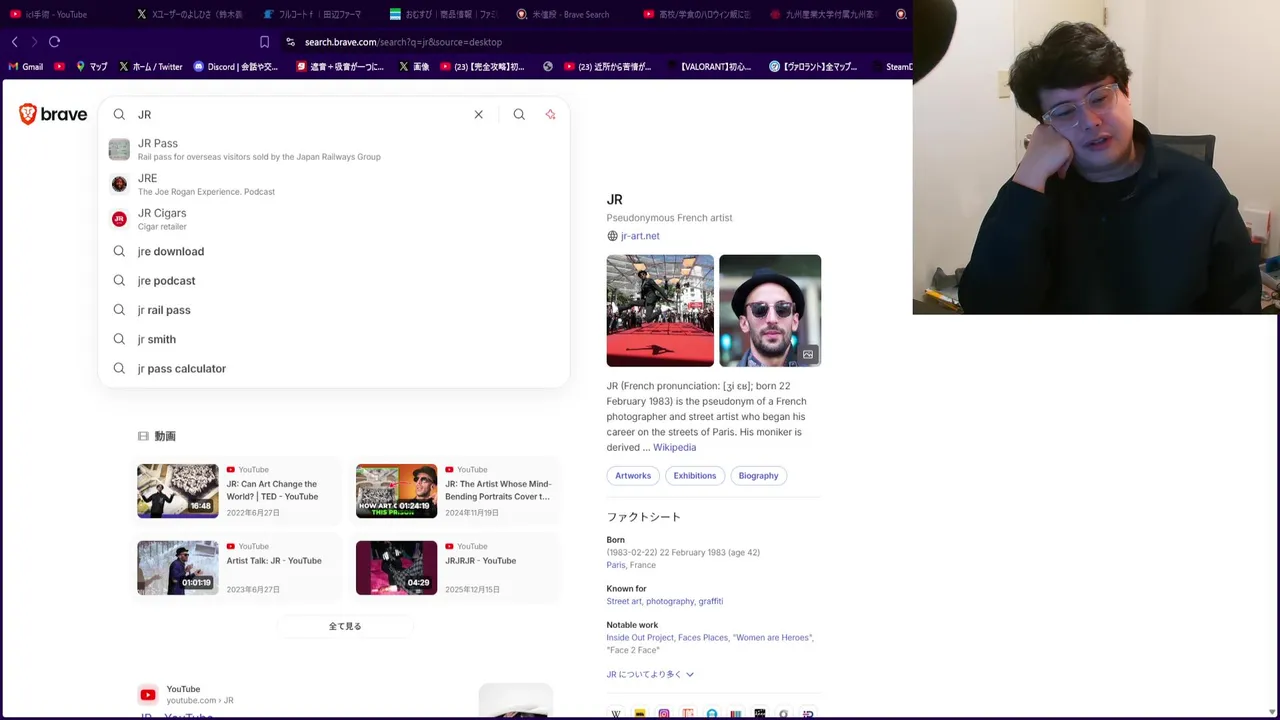Screen dimensions: 1280x720
Task: Play the "JRJRJR - YouTube" video
Action: [x=457, y=568]
